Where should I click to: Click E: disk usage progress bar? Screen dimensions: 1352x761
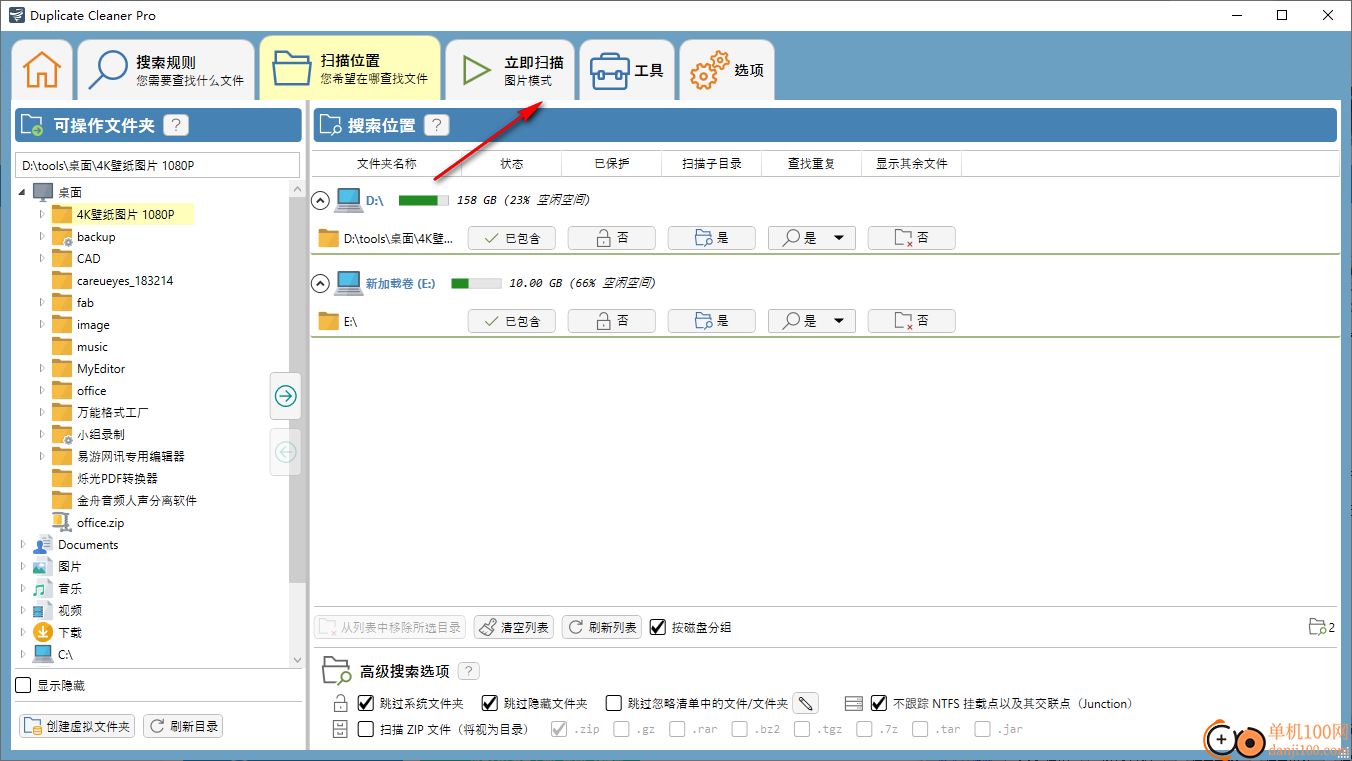(x=477, y=283)
